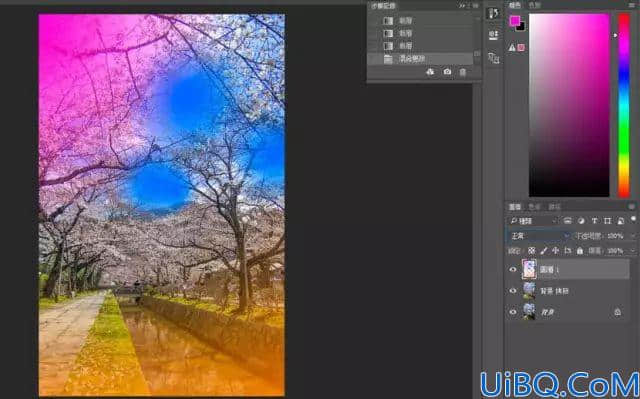Select the Color tab in the color panel
This screenshot has height=399, width=640.
[515, 5]
